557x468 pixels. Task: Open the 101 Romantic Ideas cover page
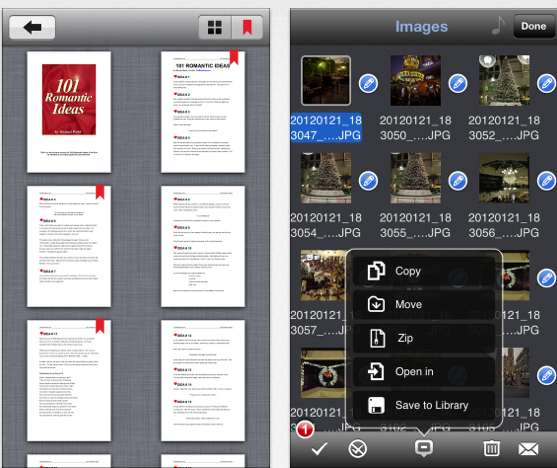[69, 112]
